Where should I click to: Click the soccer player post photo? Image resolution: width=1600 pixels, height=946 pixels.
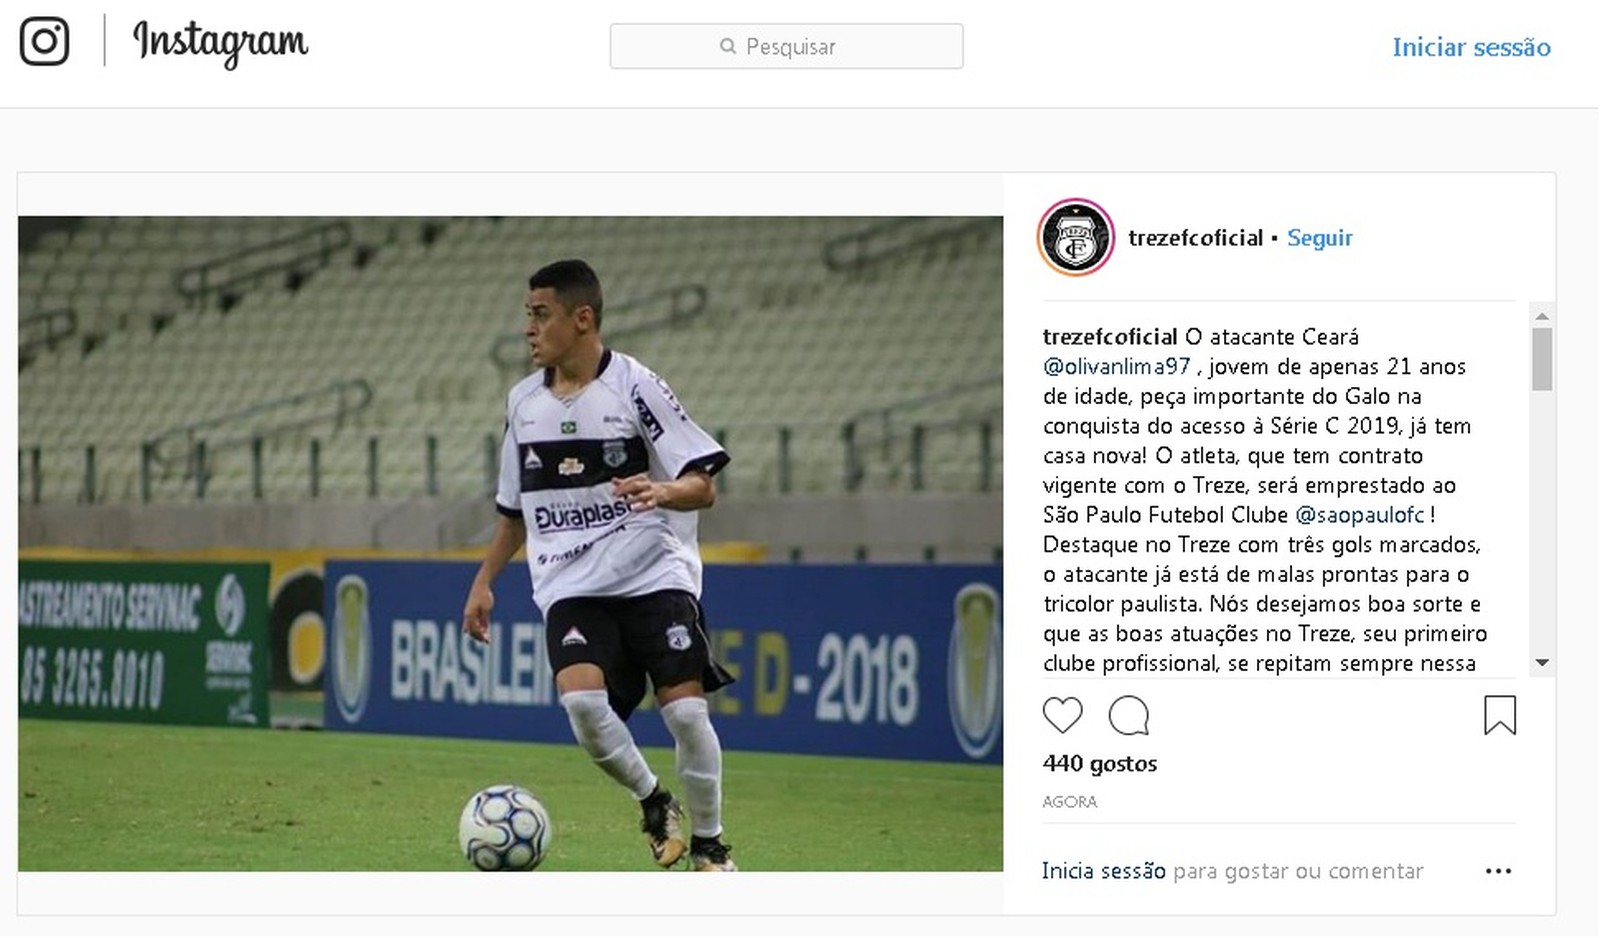tap(510, 544)
